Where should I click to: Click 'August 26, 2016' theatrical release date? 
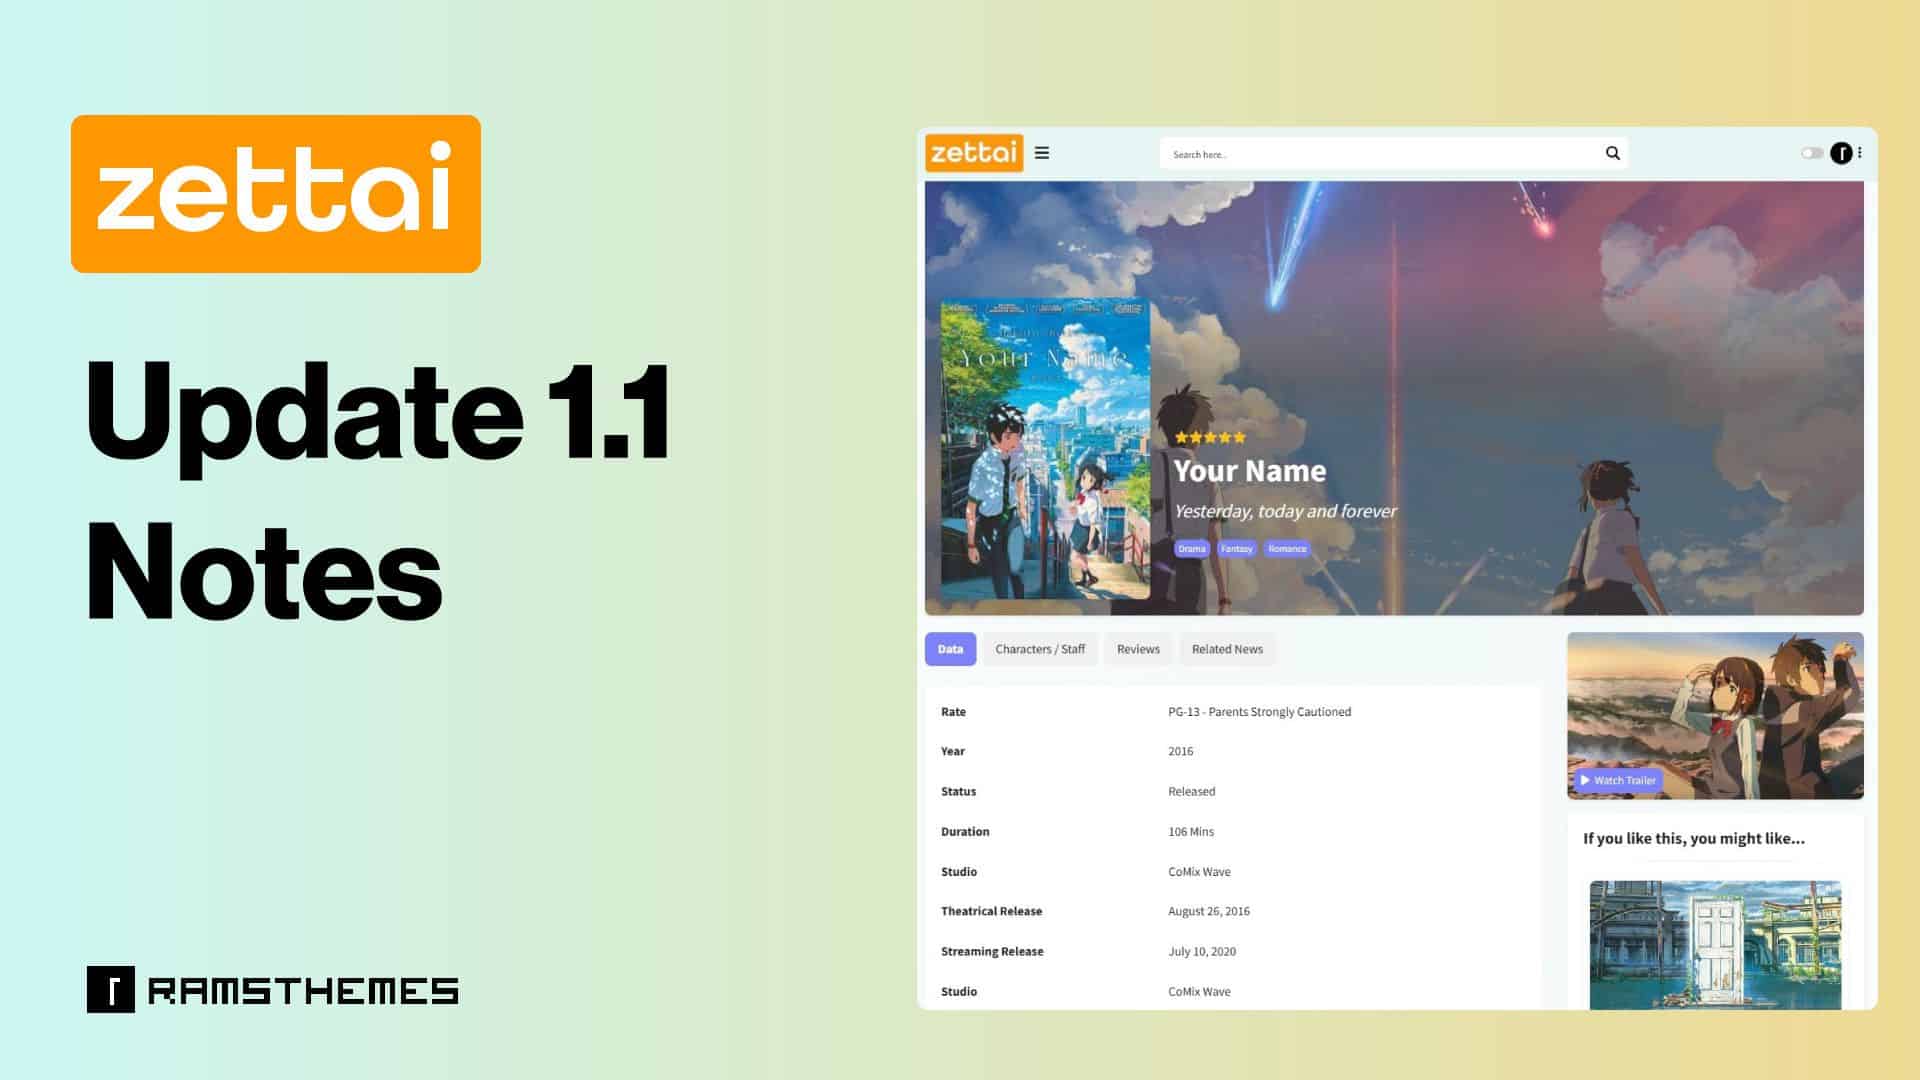(x=1208, y=911)
